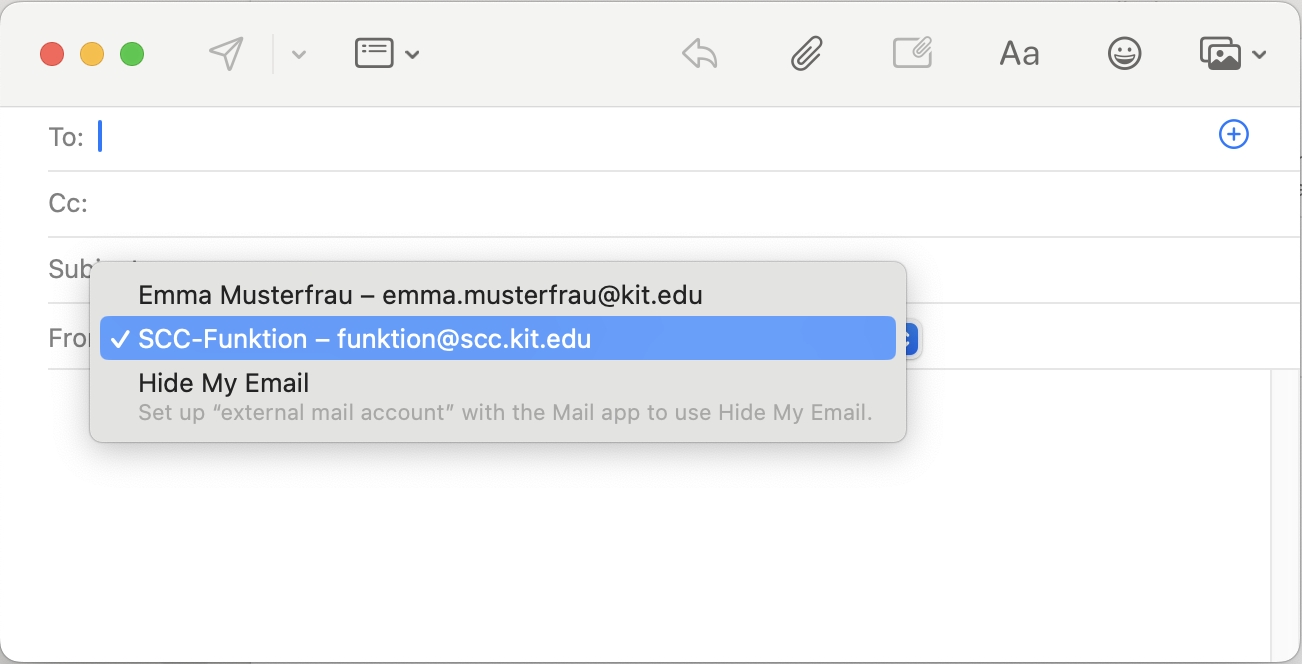
Task: Click into the Cc field
Action: [x=690, y=204]
